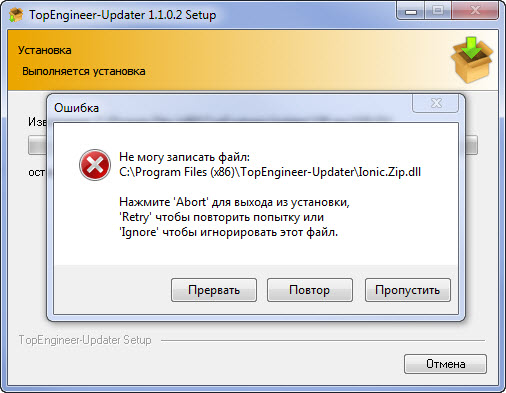
Task: Click the installer package icon in title bar
Action: click(16, 15)
